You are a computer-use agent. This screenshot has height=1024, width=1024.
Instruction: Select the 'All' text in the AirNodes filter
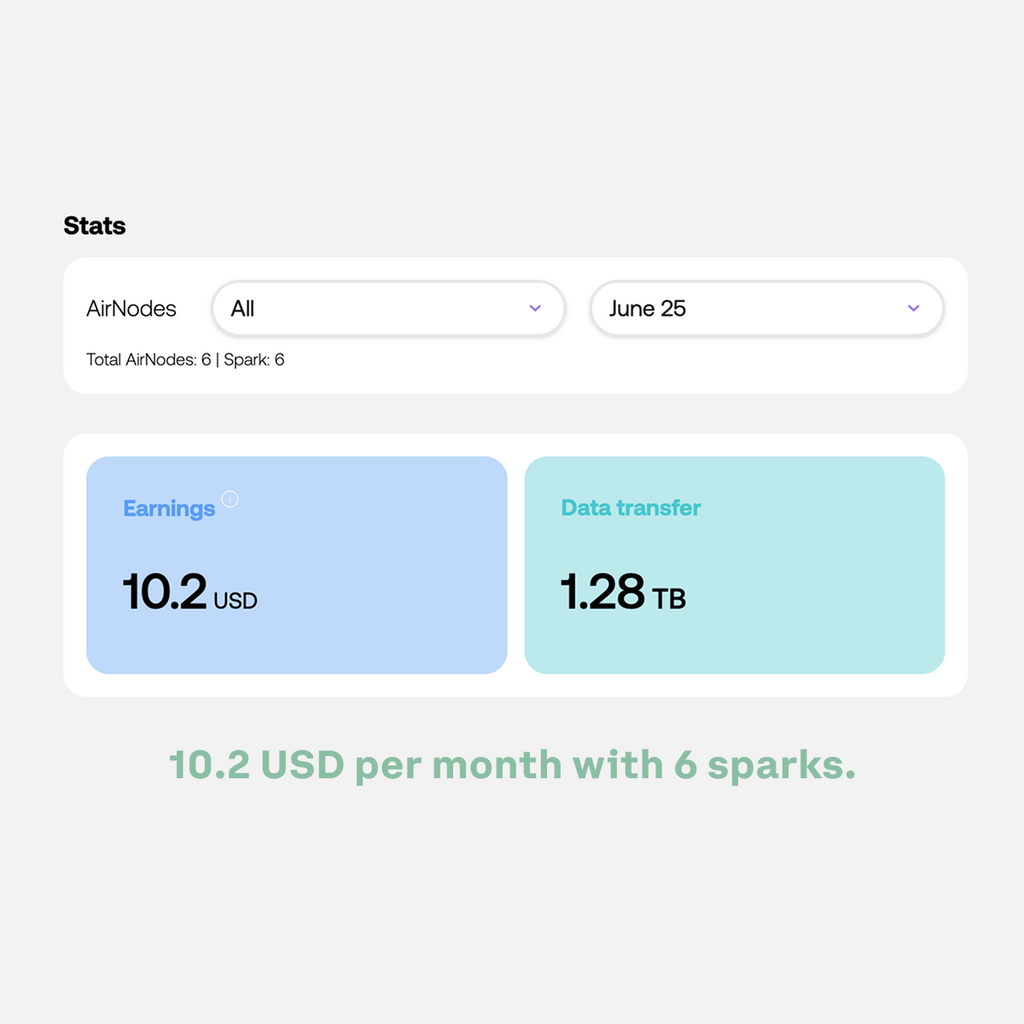click(x=243, y=309)
